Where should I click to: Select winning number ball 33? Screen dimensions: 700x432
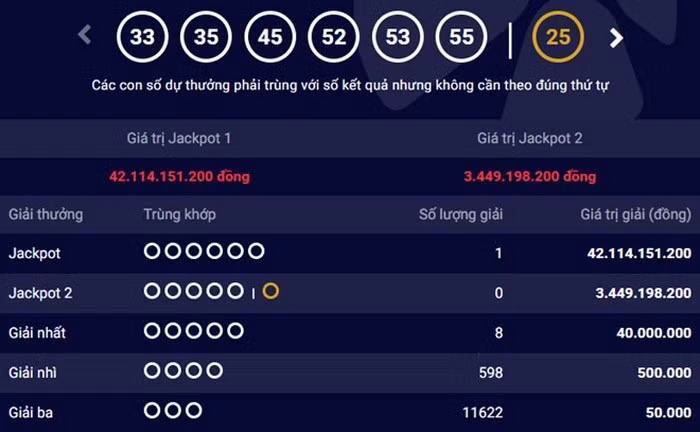[x=142, y=38]
